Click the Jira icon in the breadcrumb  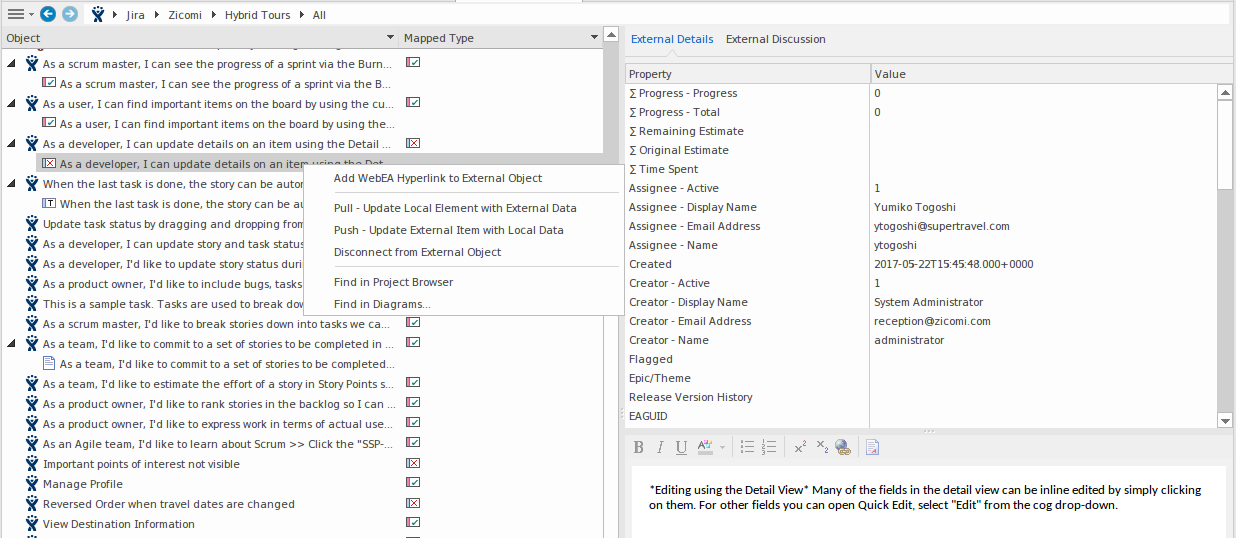pos(98,15)
